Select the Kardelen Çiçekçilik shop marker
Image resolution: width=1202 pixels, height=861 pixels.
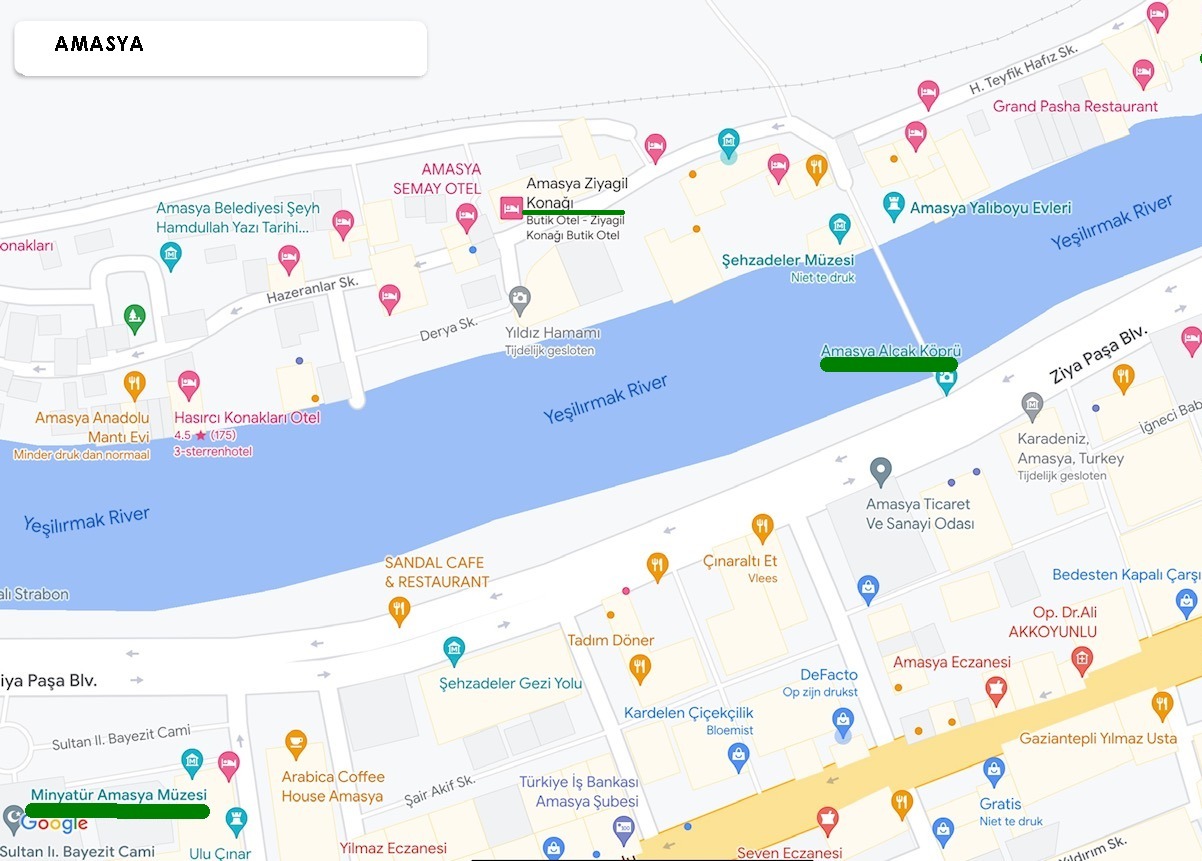point(738,757)
